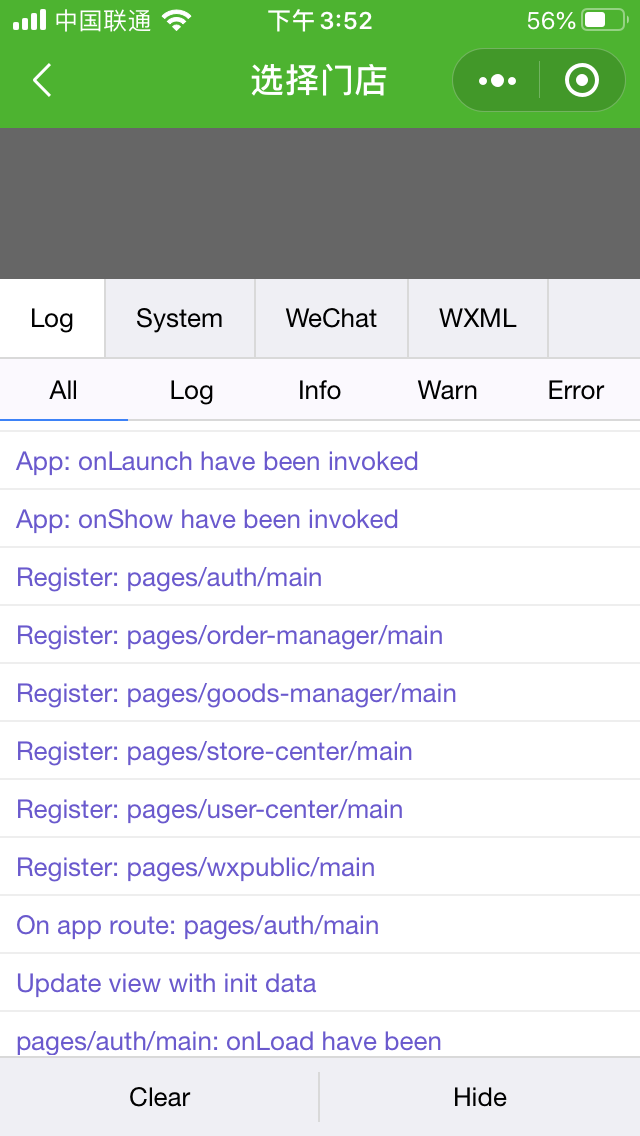Image resolution: width=640 pixels, height=1136 pixels.
Task: Filter logs by Error level
Action: tap(575, 390)
